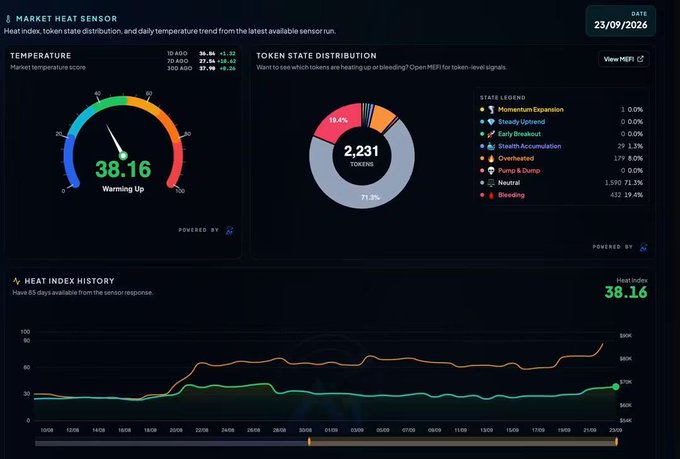Click the STATE LEGEND heading

coord(503,98)
